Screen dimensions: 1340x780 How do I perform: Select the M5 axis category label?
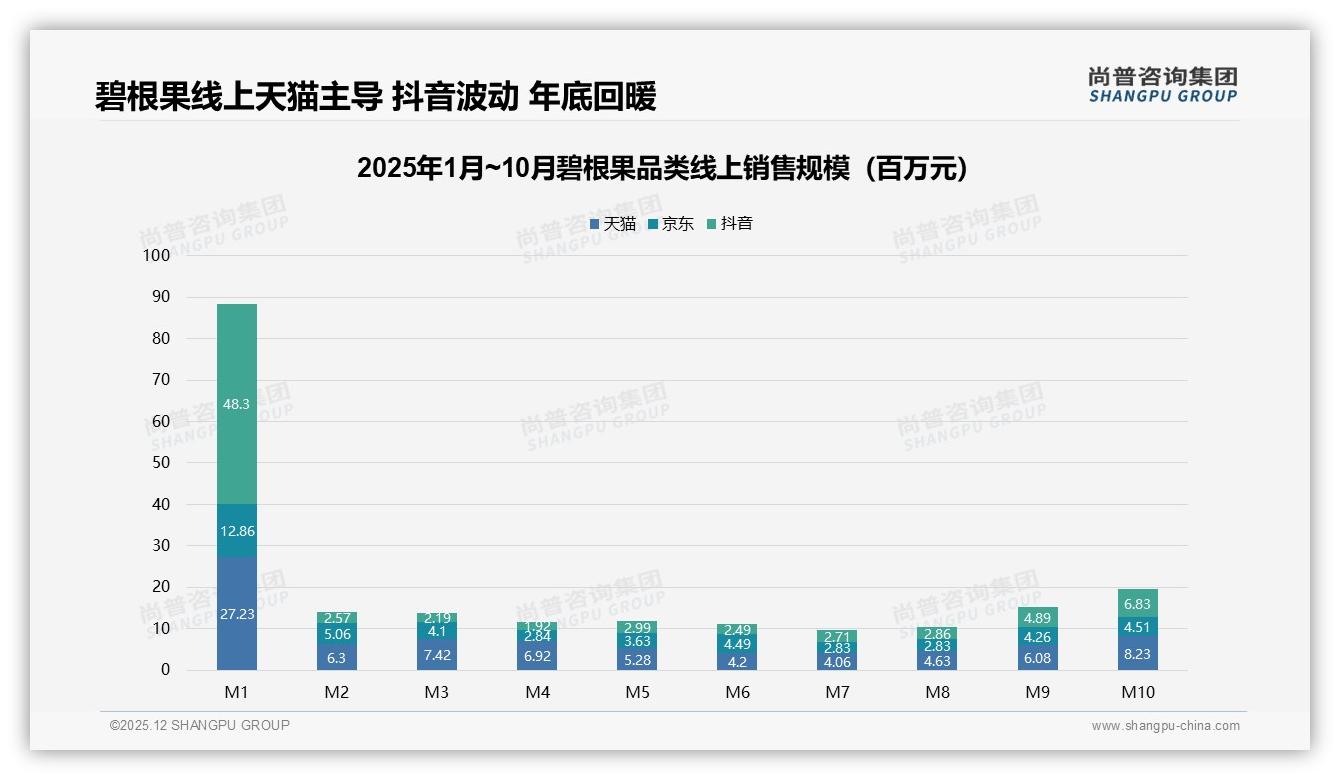coord(637,691)
